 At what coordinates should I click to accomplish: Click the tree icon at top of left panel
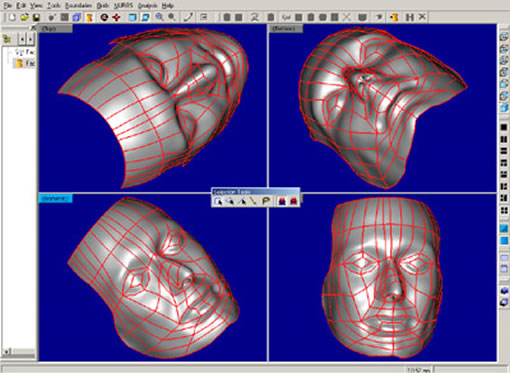click(7, 40)
